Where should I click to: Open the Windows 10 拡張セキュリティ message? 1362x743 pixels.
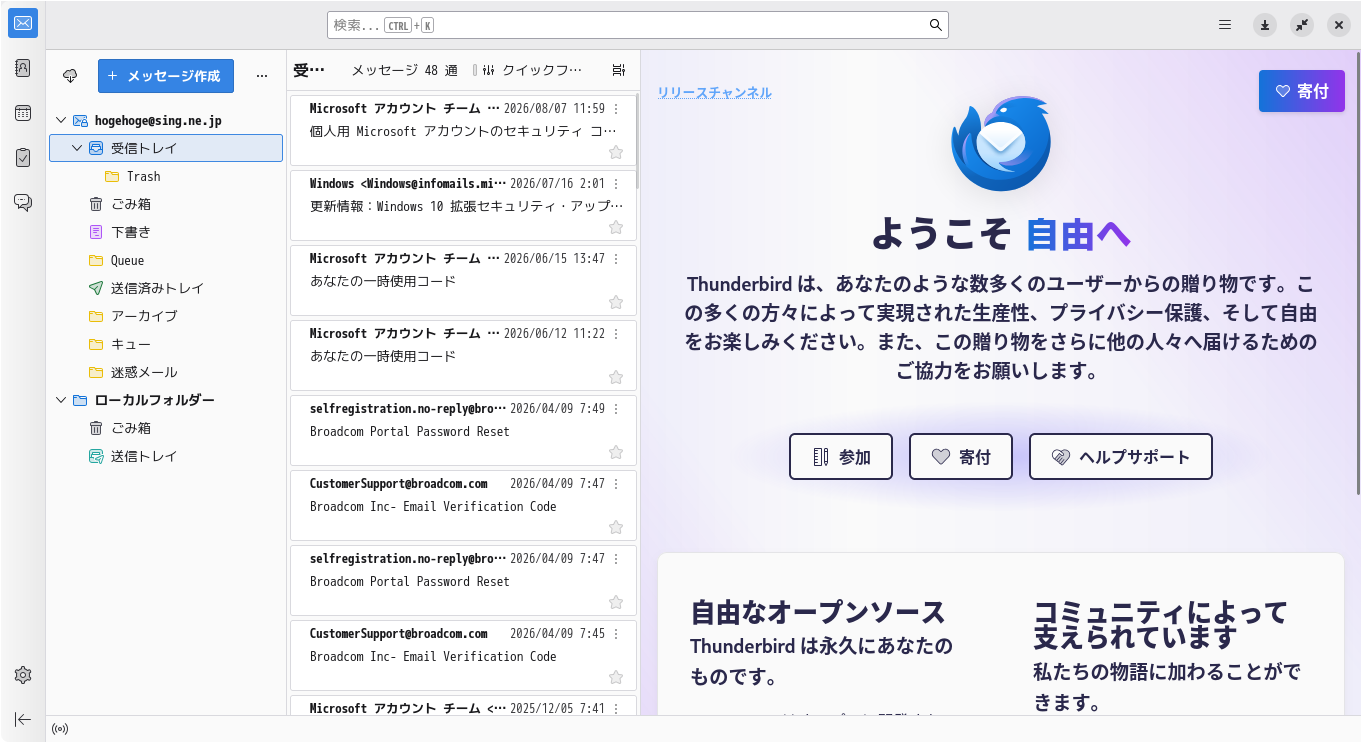point(464,206)
